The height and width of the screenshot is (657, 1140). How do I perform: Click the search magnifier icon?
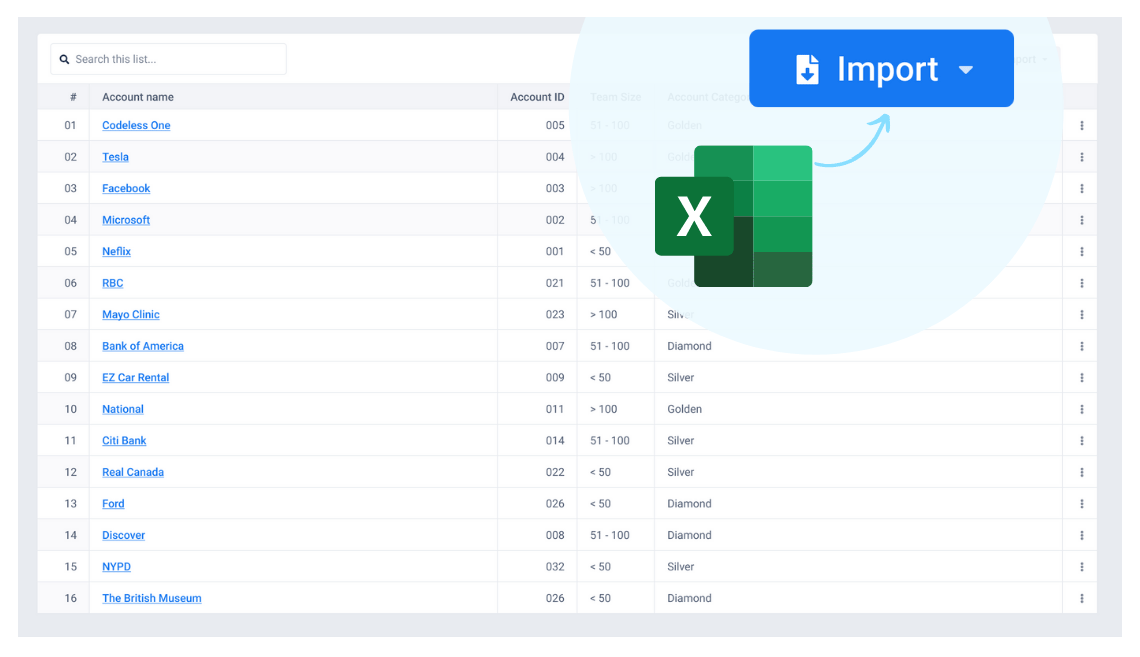[x=65, y=60]
